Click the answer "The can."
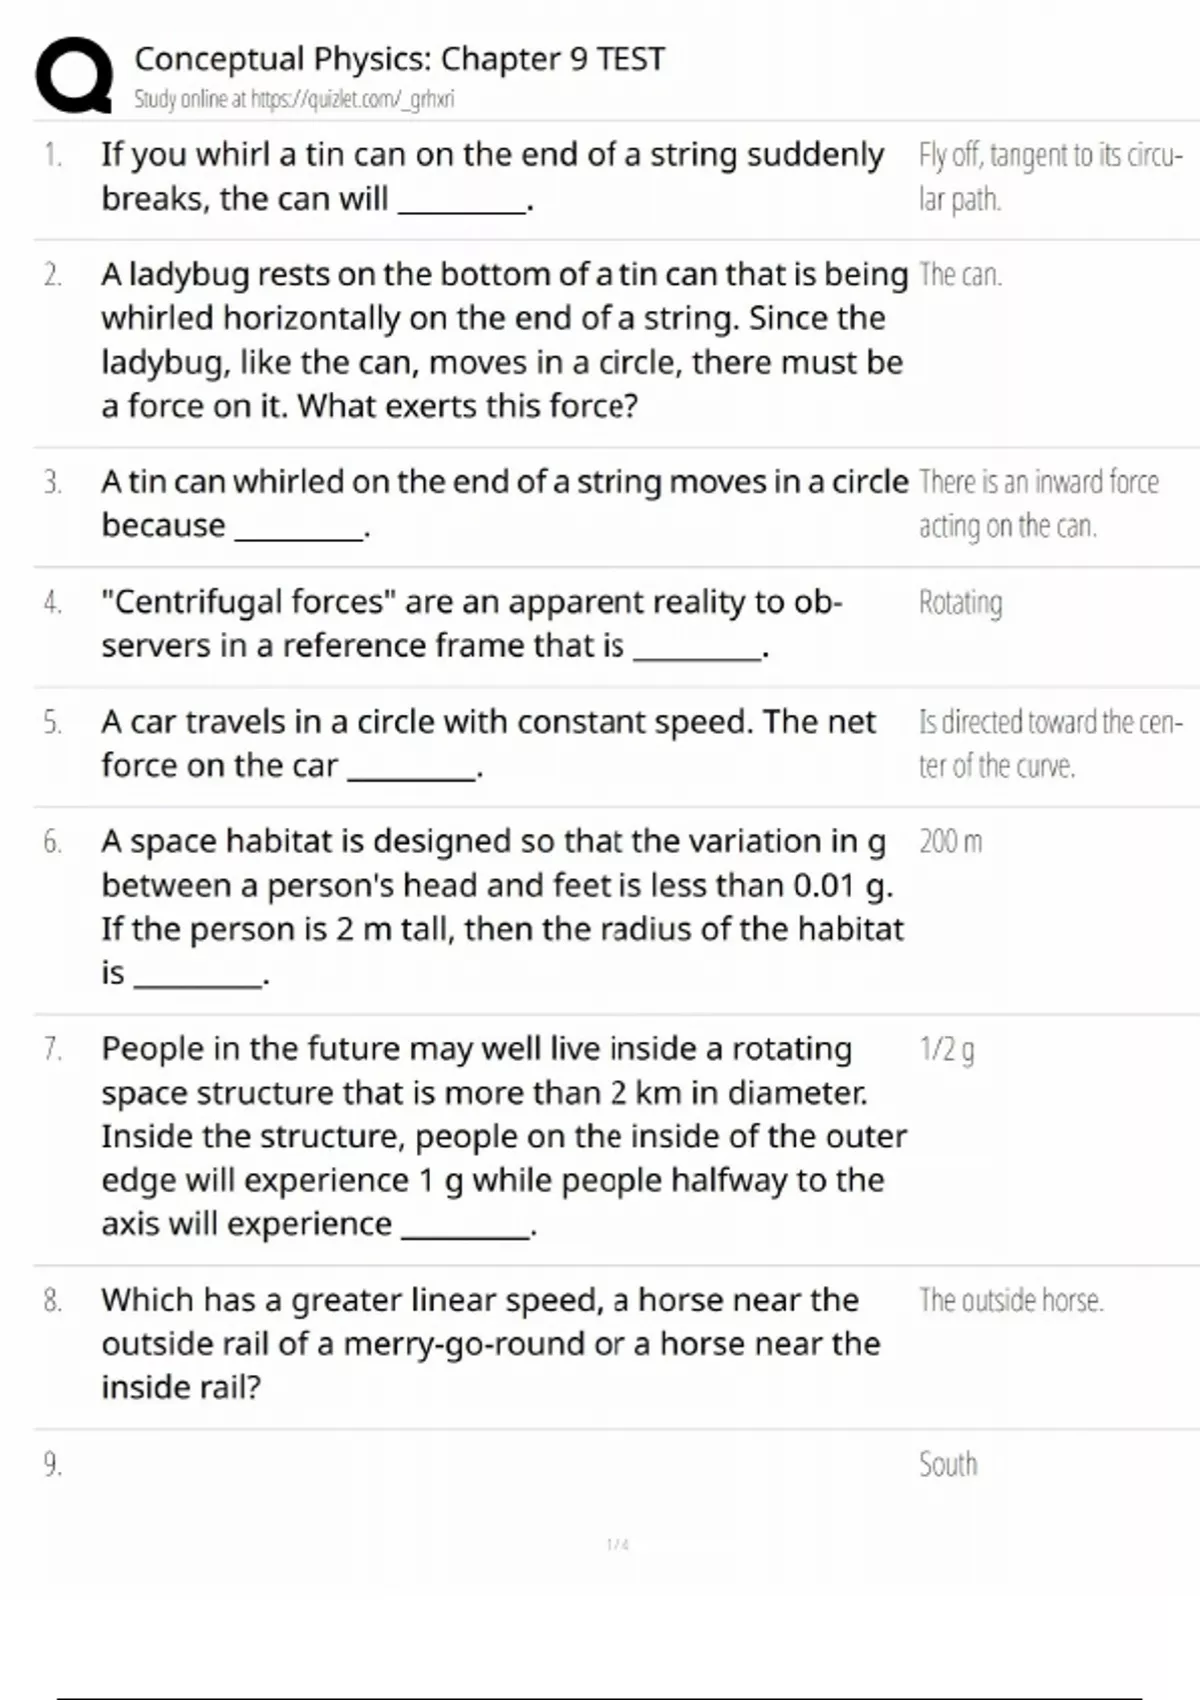 pos(960,275)
